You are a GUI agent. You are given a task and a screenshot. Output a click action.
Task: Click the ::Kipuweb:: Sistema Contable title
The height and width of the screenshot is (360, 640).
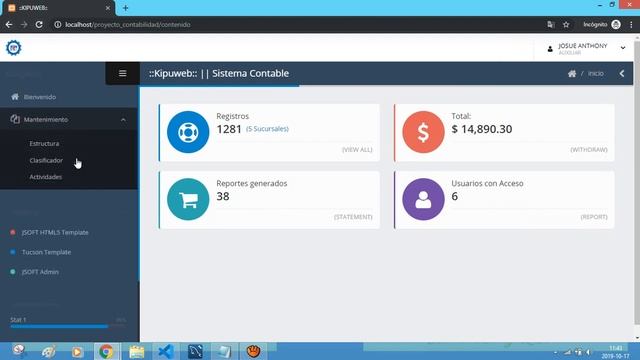tap(219, 73)
